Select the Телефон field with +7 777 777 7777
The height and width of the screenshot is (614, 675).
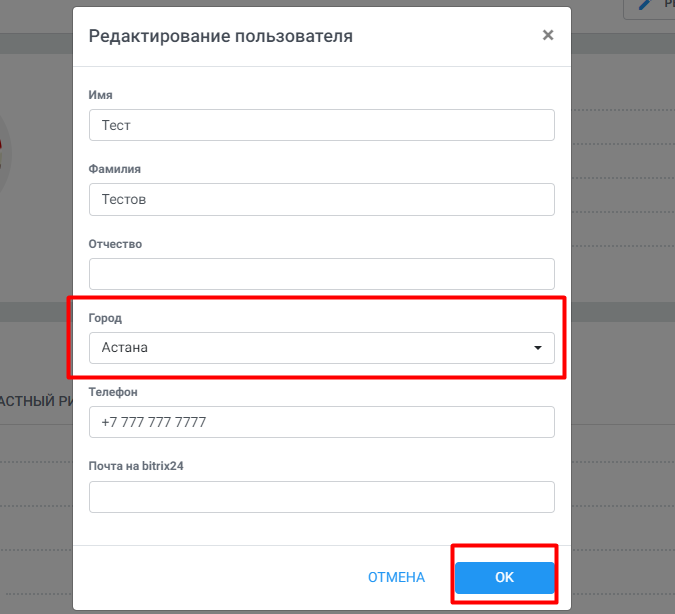(x=322, y=422)
